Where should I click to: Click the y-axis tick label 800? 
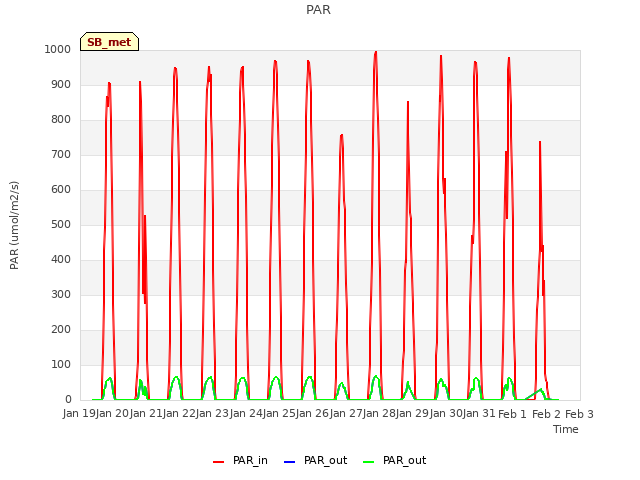pos(61,120)
